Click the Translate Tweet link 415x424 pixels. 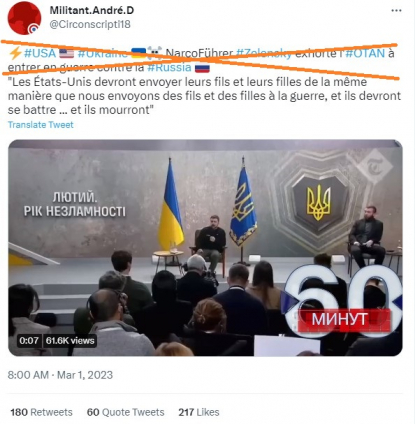point(40,125)
